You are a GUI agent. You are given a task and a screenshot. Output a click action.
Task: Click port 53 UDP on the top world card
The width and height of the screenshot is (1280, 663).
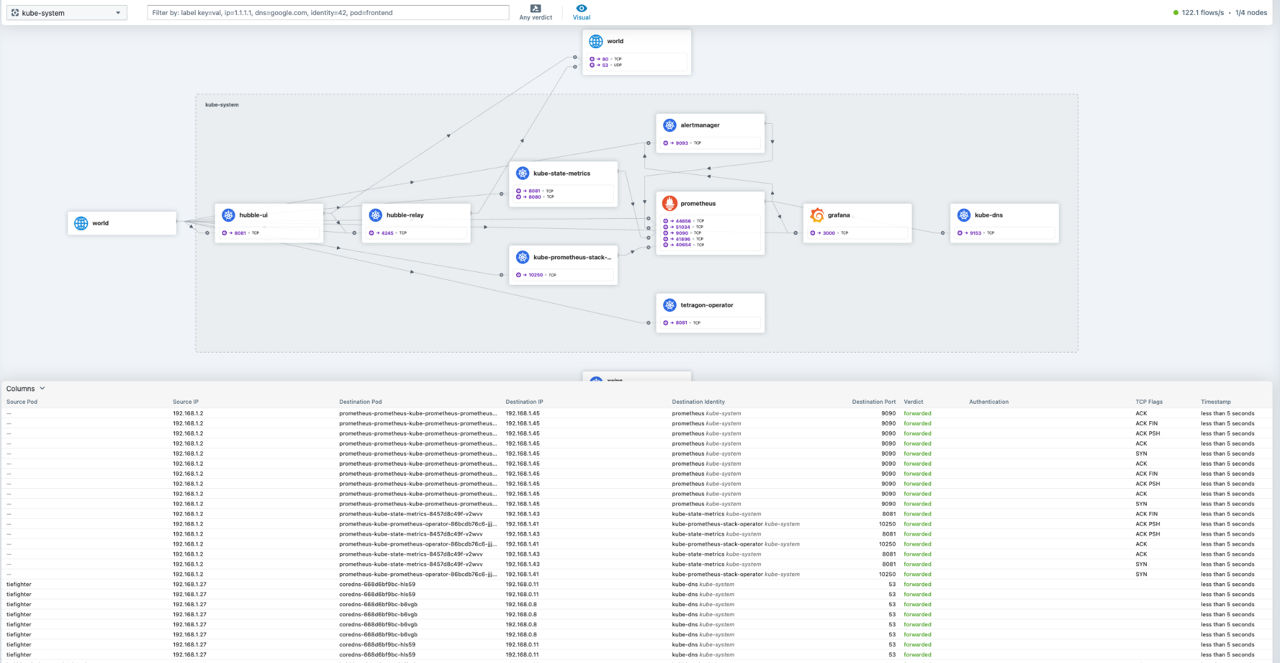[x=606, y=65]
